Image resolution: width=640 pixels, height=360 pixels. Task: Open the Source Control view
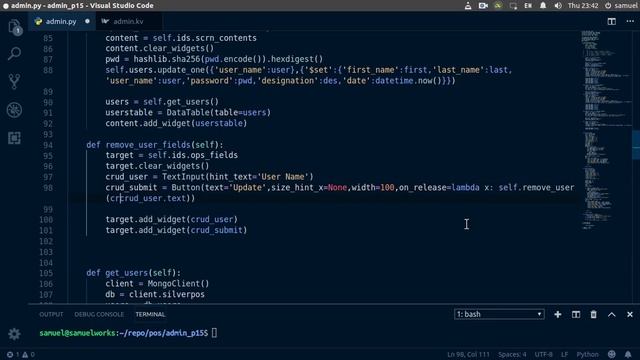coord(14,81)
